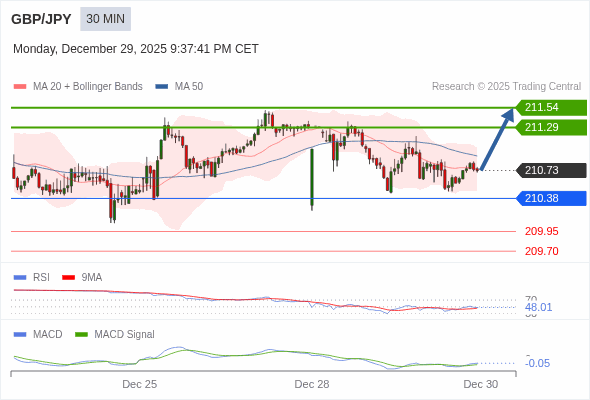The width and height of the screenshot is (590, 400).
Task: Click the Dec 28 axis date label
Action: (312, 385)
